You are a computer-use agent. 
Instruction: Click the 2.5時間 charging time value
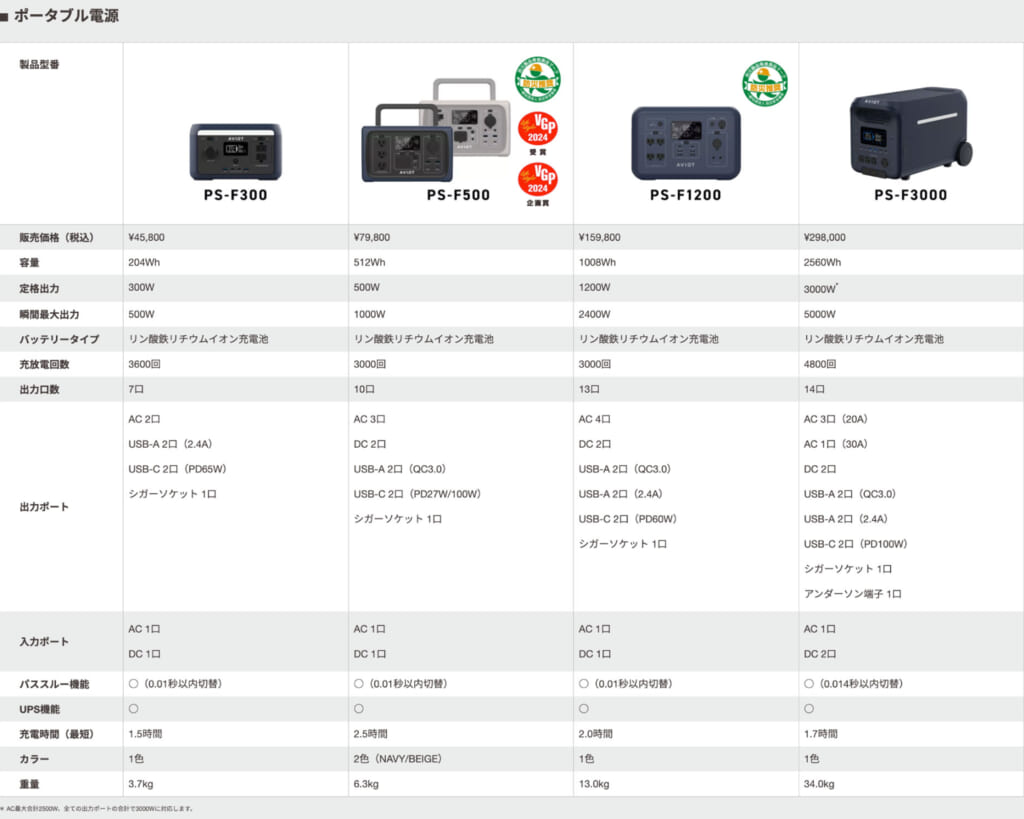(x=370, y=734)
